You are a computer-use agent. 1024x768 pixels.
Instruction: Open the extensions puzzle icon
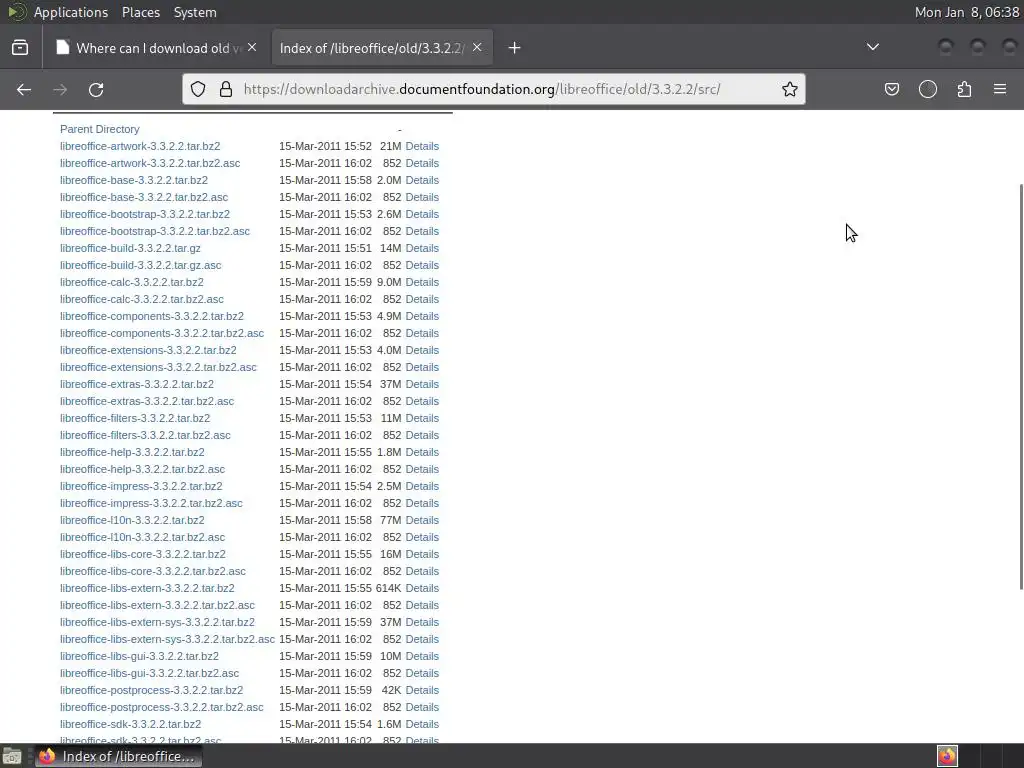pos(964,89)
